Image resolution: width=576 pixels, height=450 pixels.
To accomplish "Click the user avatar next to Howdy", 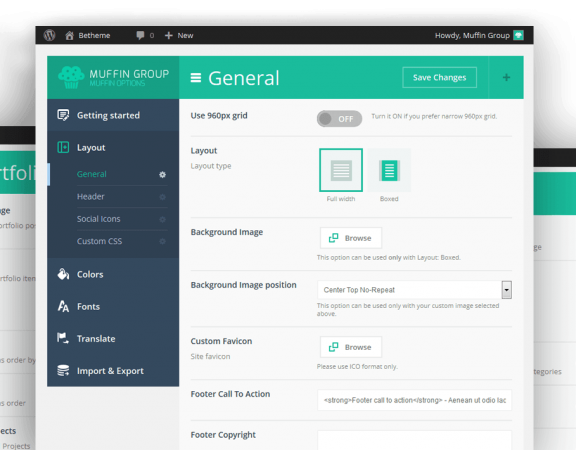I will (x=518, y=35).
